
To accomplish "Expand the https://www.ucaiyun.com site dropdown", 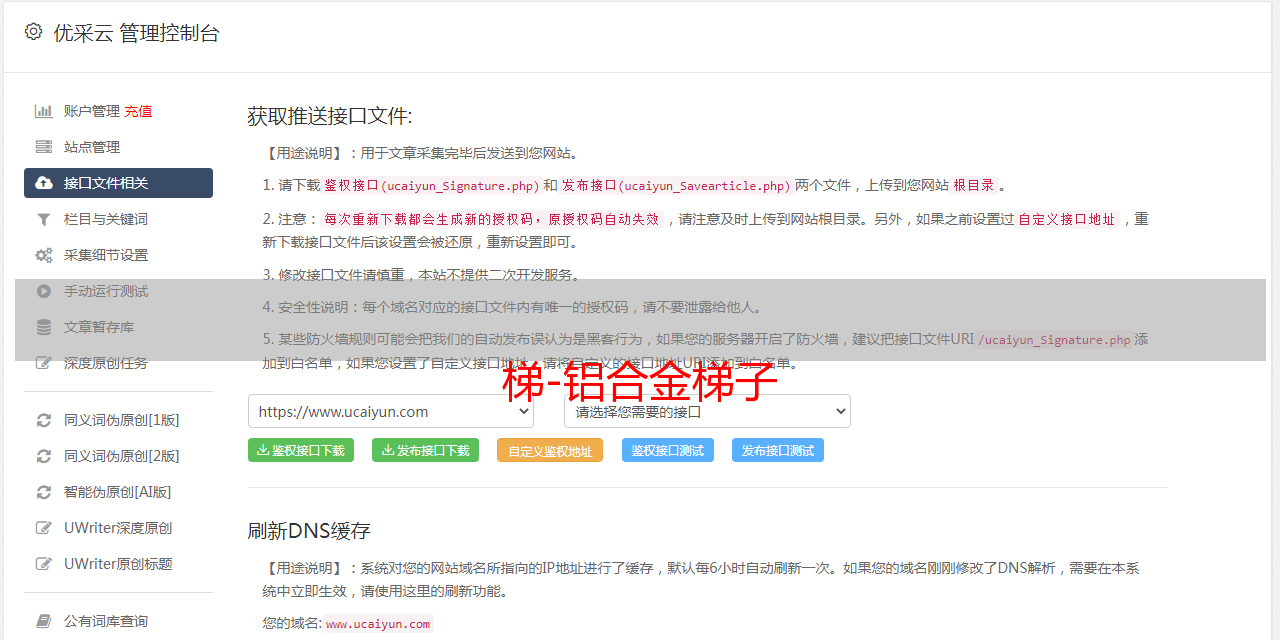I will (x=391, y=411).
